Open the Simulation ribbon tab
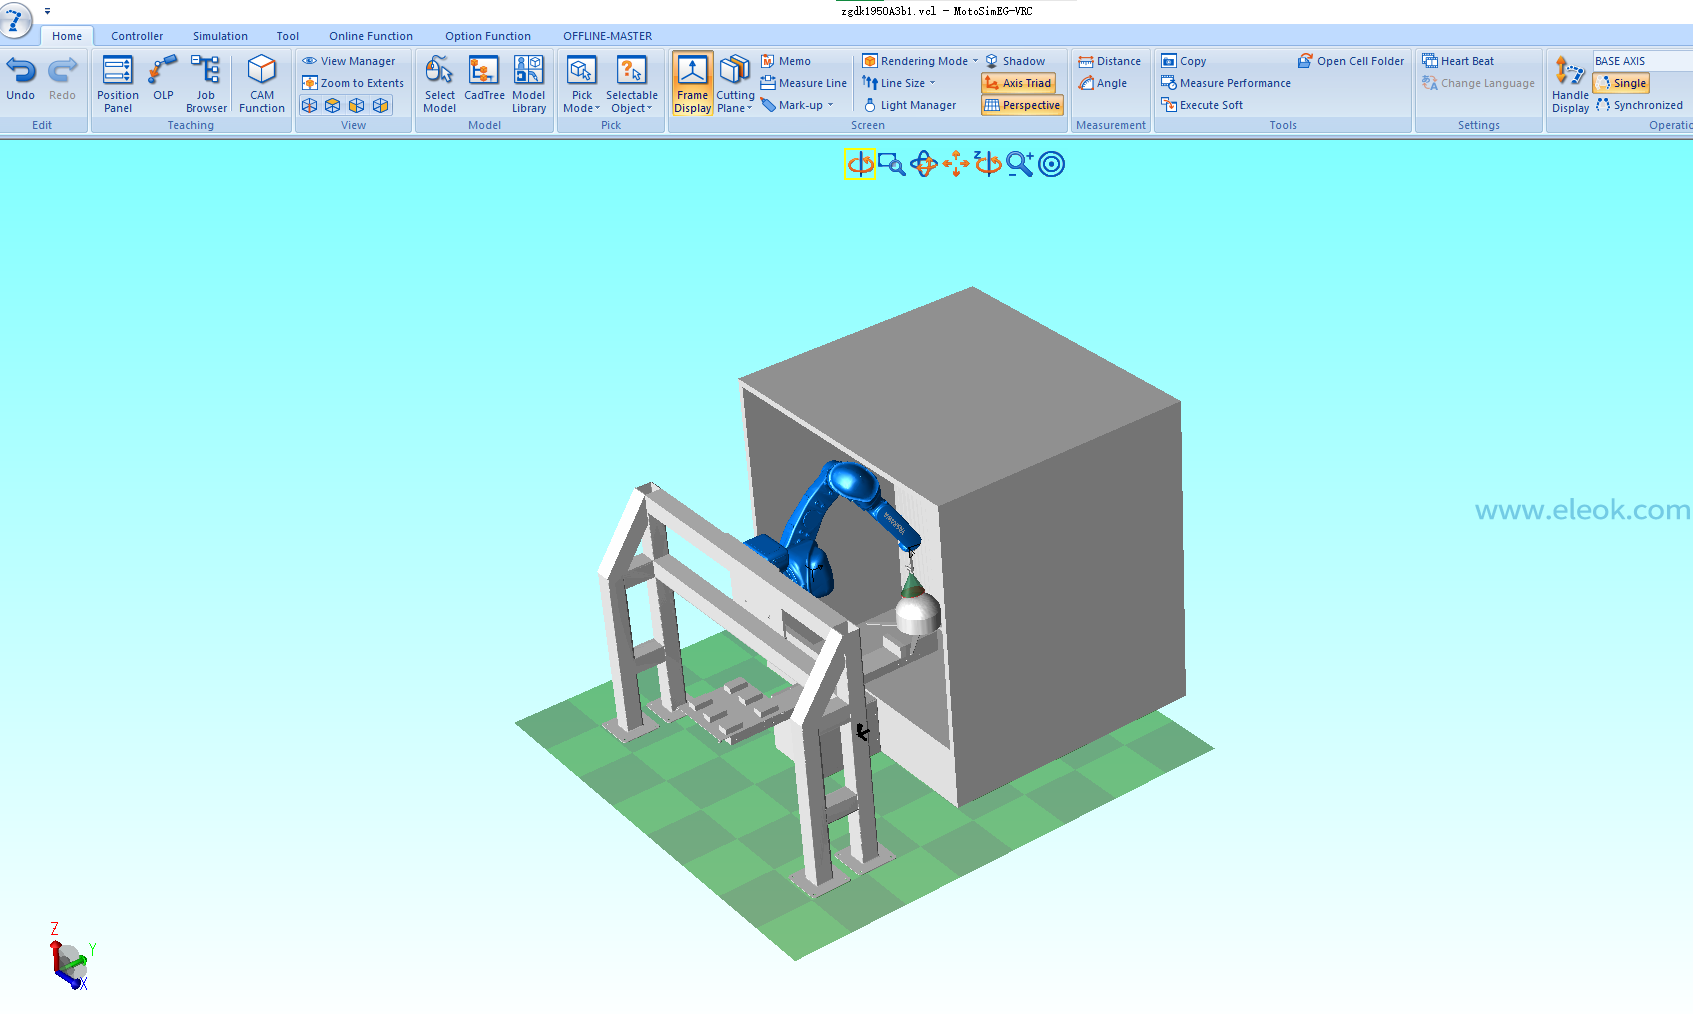 pyautogui.click(x=220, y=36)
